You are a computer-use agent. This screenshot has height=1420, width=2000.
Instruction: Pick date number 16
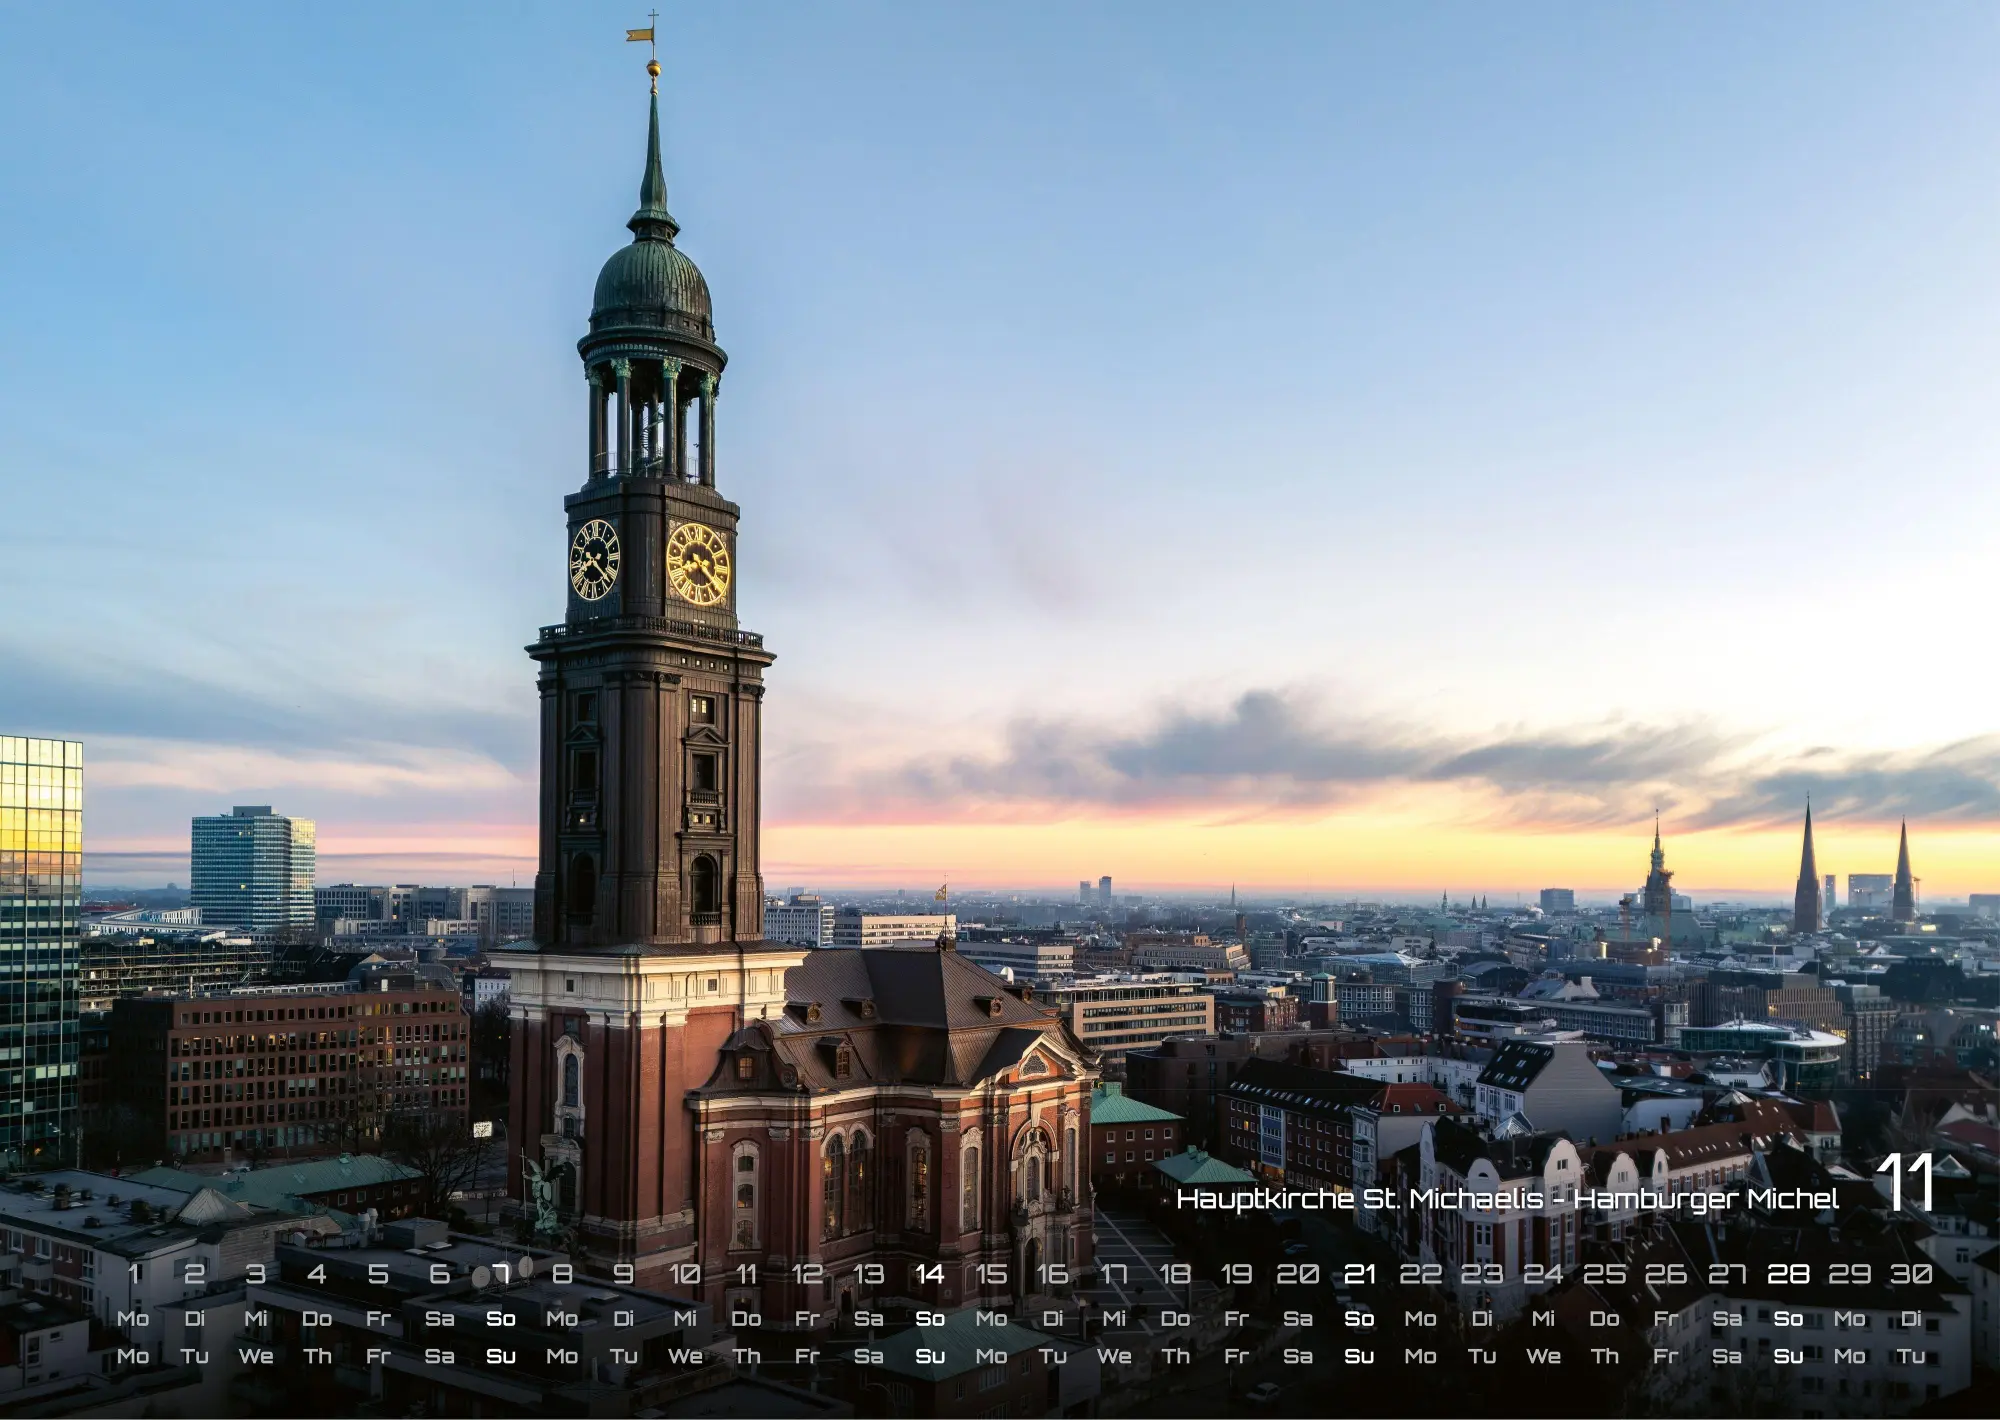click(x=1053, y=1274)
